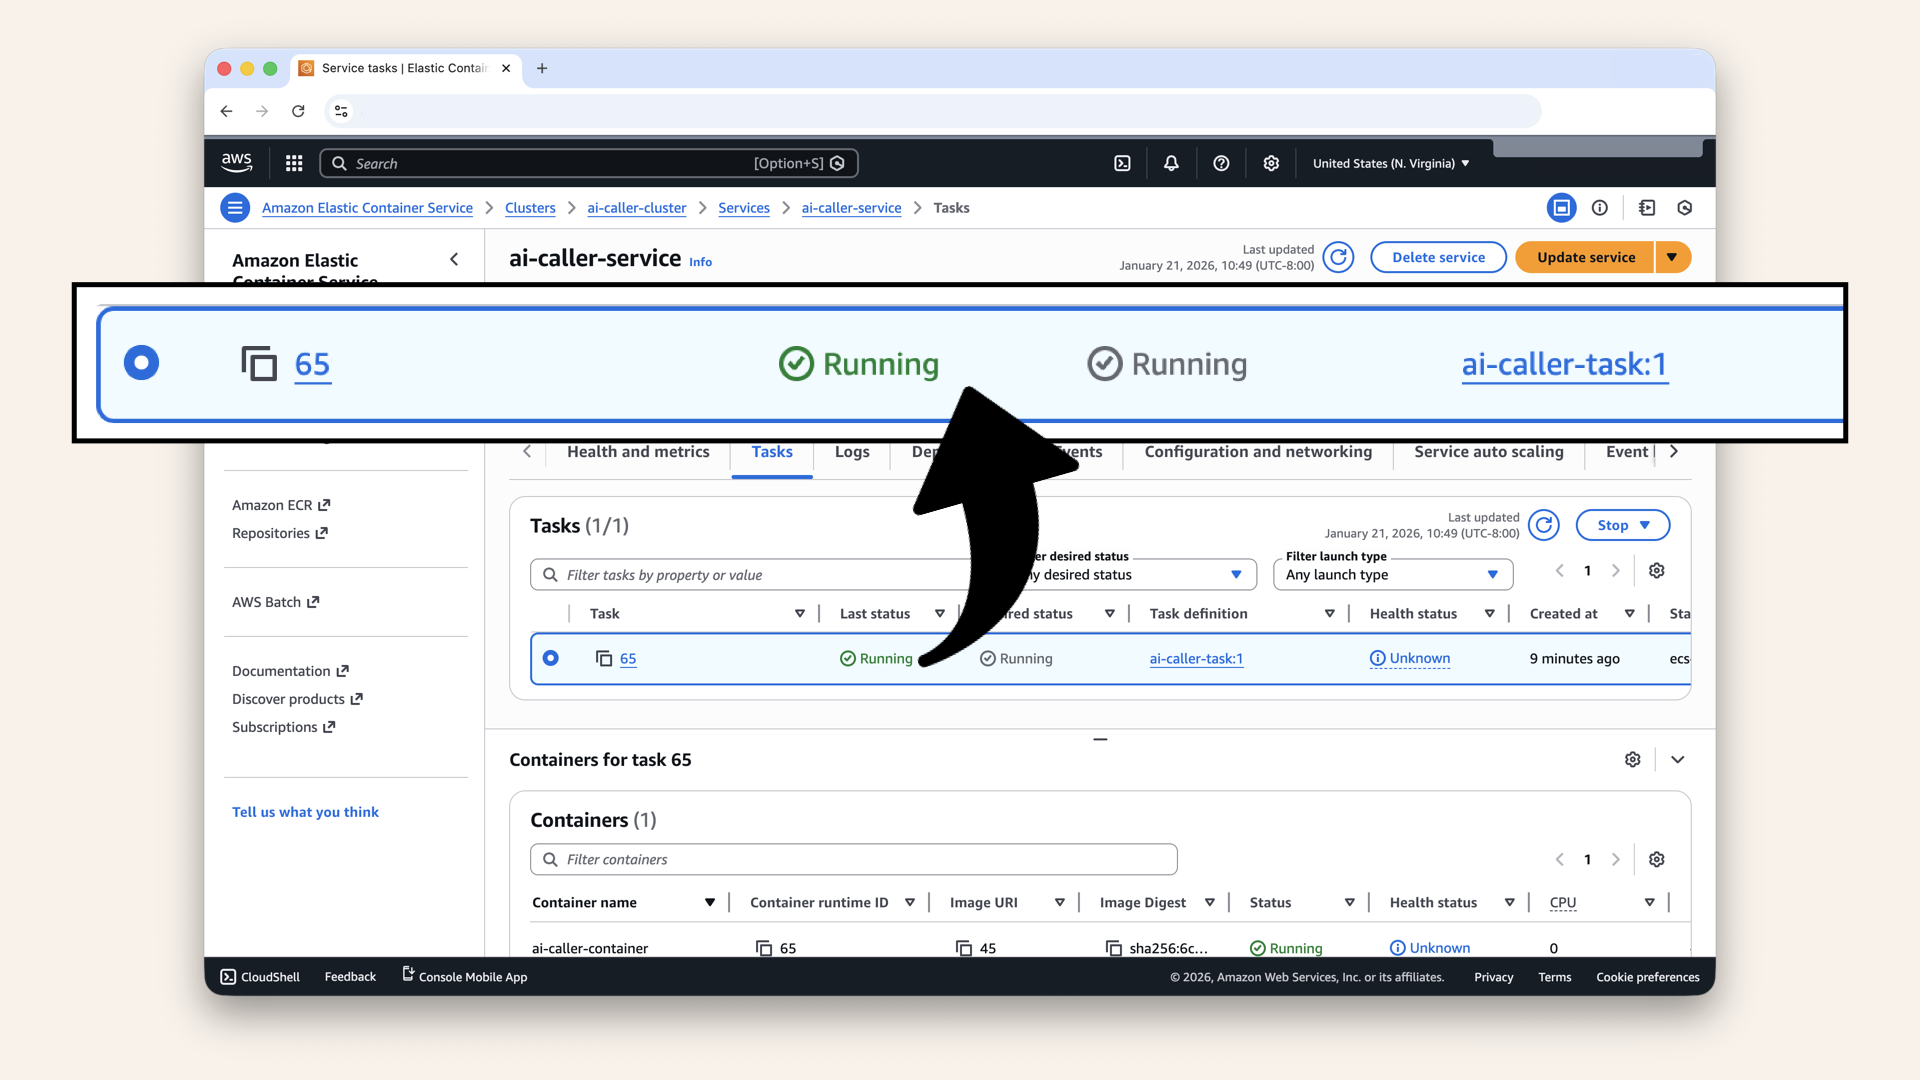This screenshot has width=1920, height=1080.
Task: Open the AWS services grid menu
Action: click(294, 163)
